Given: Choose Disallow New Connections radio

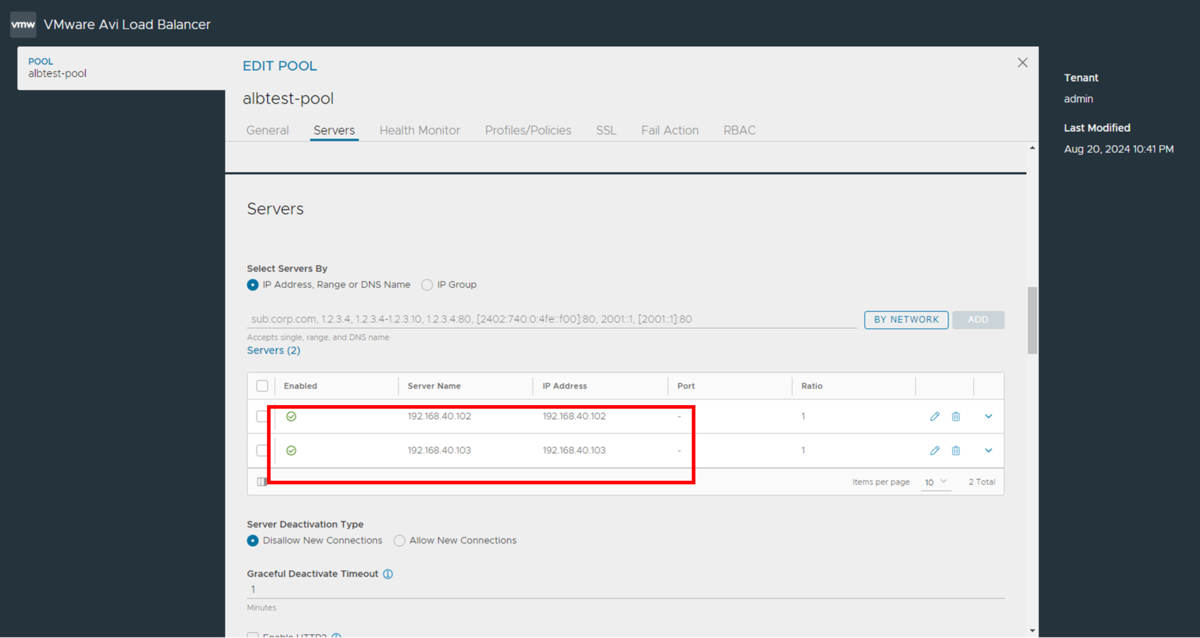Looking at the screenshot, I should point(253,541).
